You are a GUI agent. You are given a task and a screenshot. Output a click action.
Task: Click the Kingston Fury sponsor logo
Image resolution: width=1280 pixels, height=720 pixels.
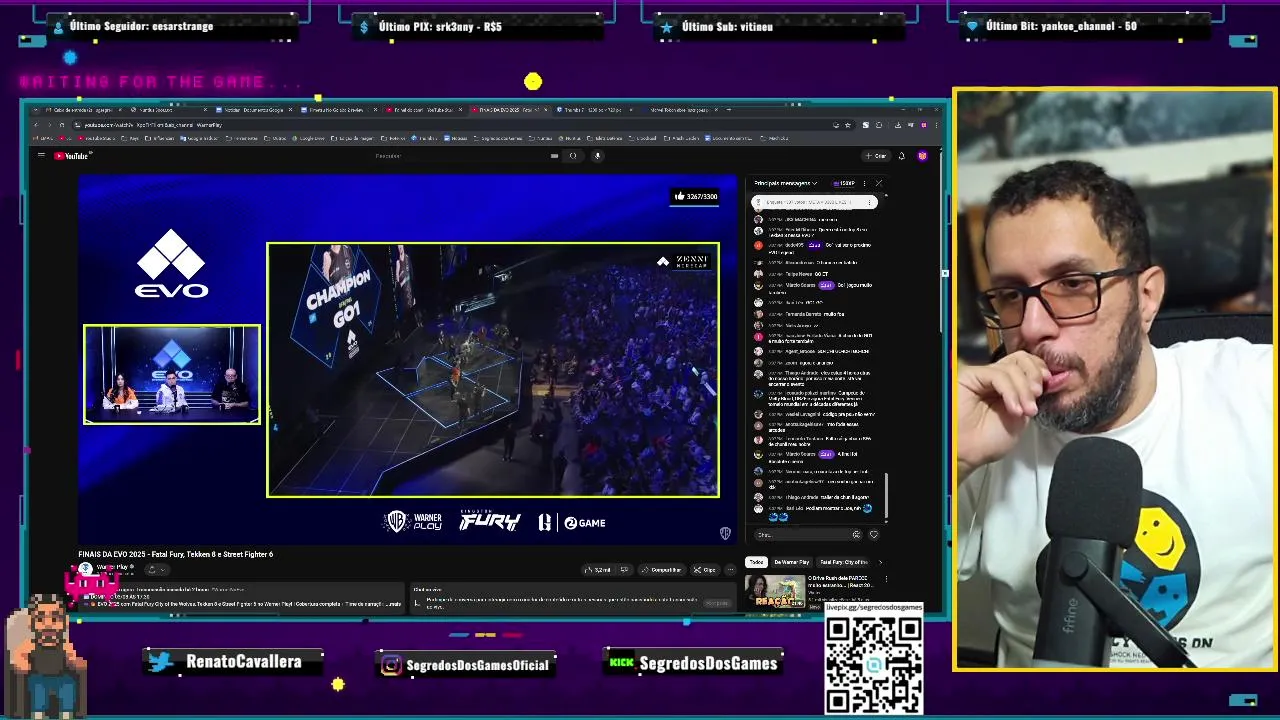[x=490, y=521]
